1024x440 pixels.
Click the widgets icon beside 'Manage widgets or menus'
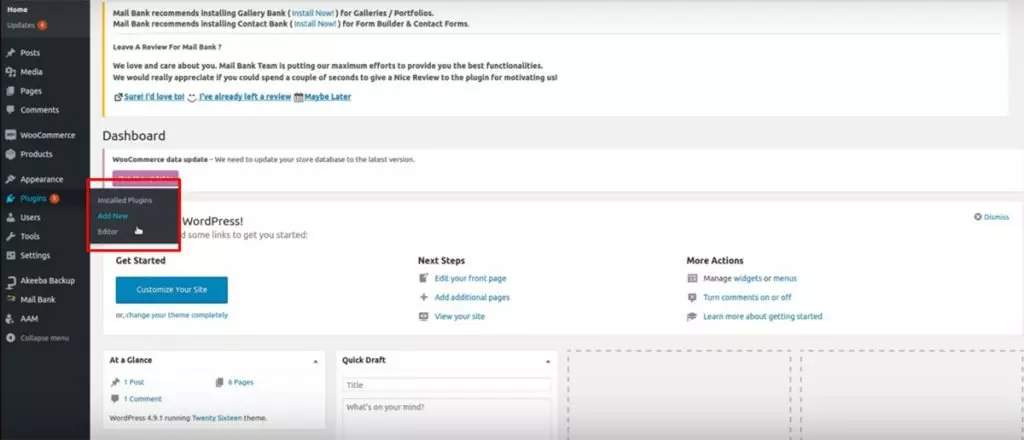pyautogui.click(x=692, y=278)
